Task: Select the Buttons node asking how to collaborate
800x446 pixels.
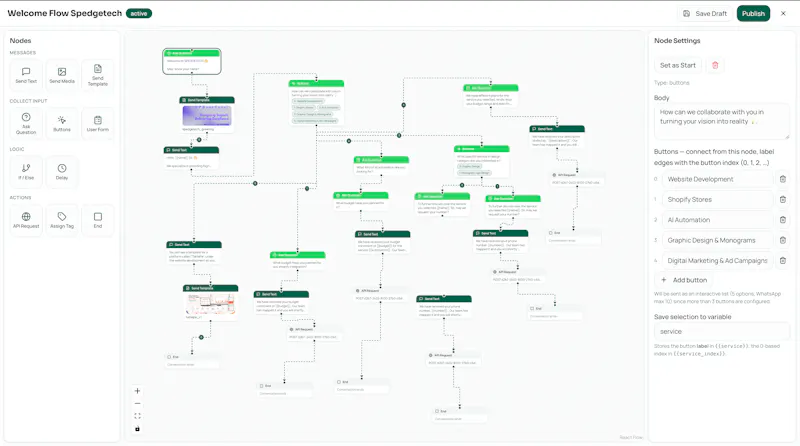Action: pyautogui.click(x=316, y=102)
